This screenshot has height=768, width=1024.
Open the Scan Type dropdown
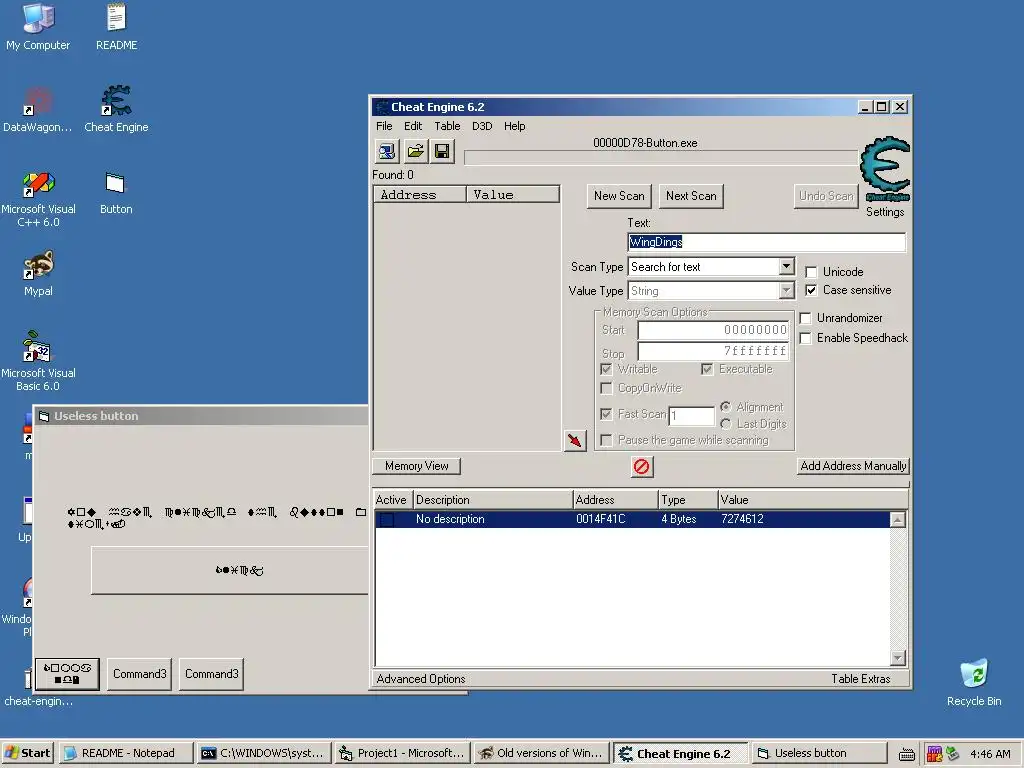pos(786,266)
